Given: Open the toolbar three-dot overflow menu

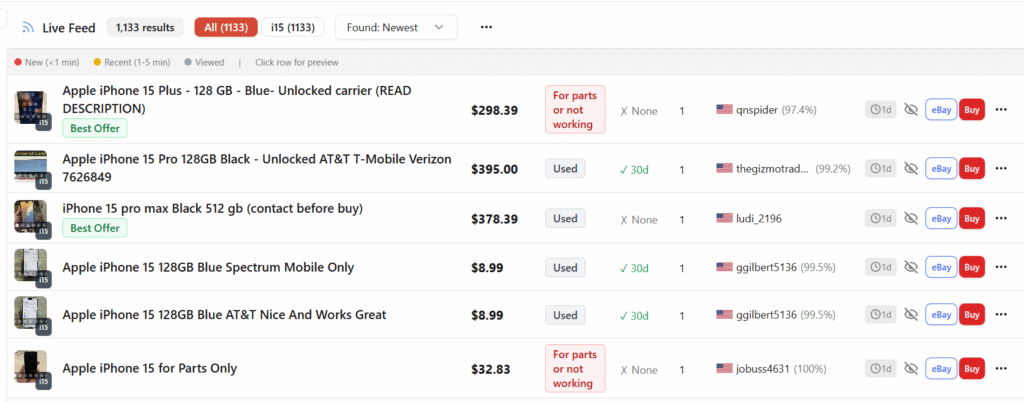Looking at the screenshot, I should click(486, 27).
